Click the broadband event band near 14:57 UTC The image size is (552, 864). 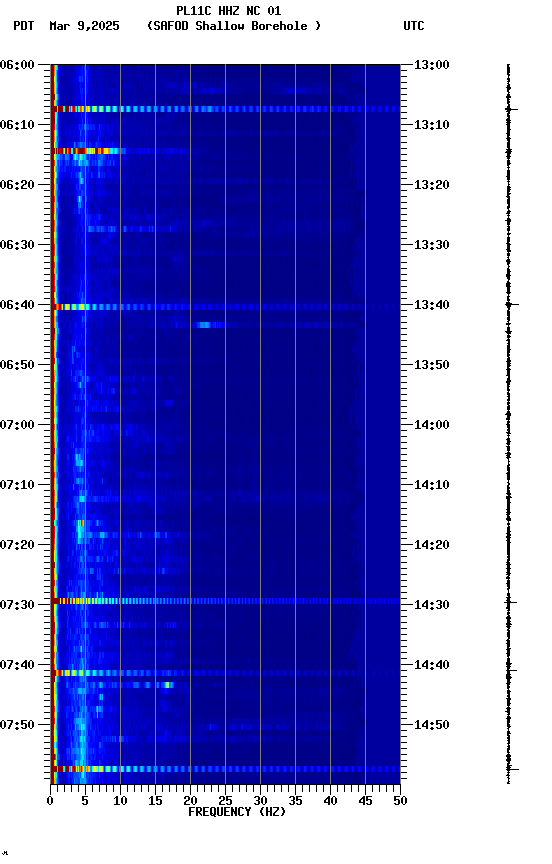(x=226, y=769)
